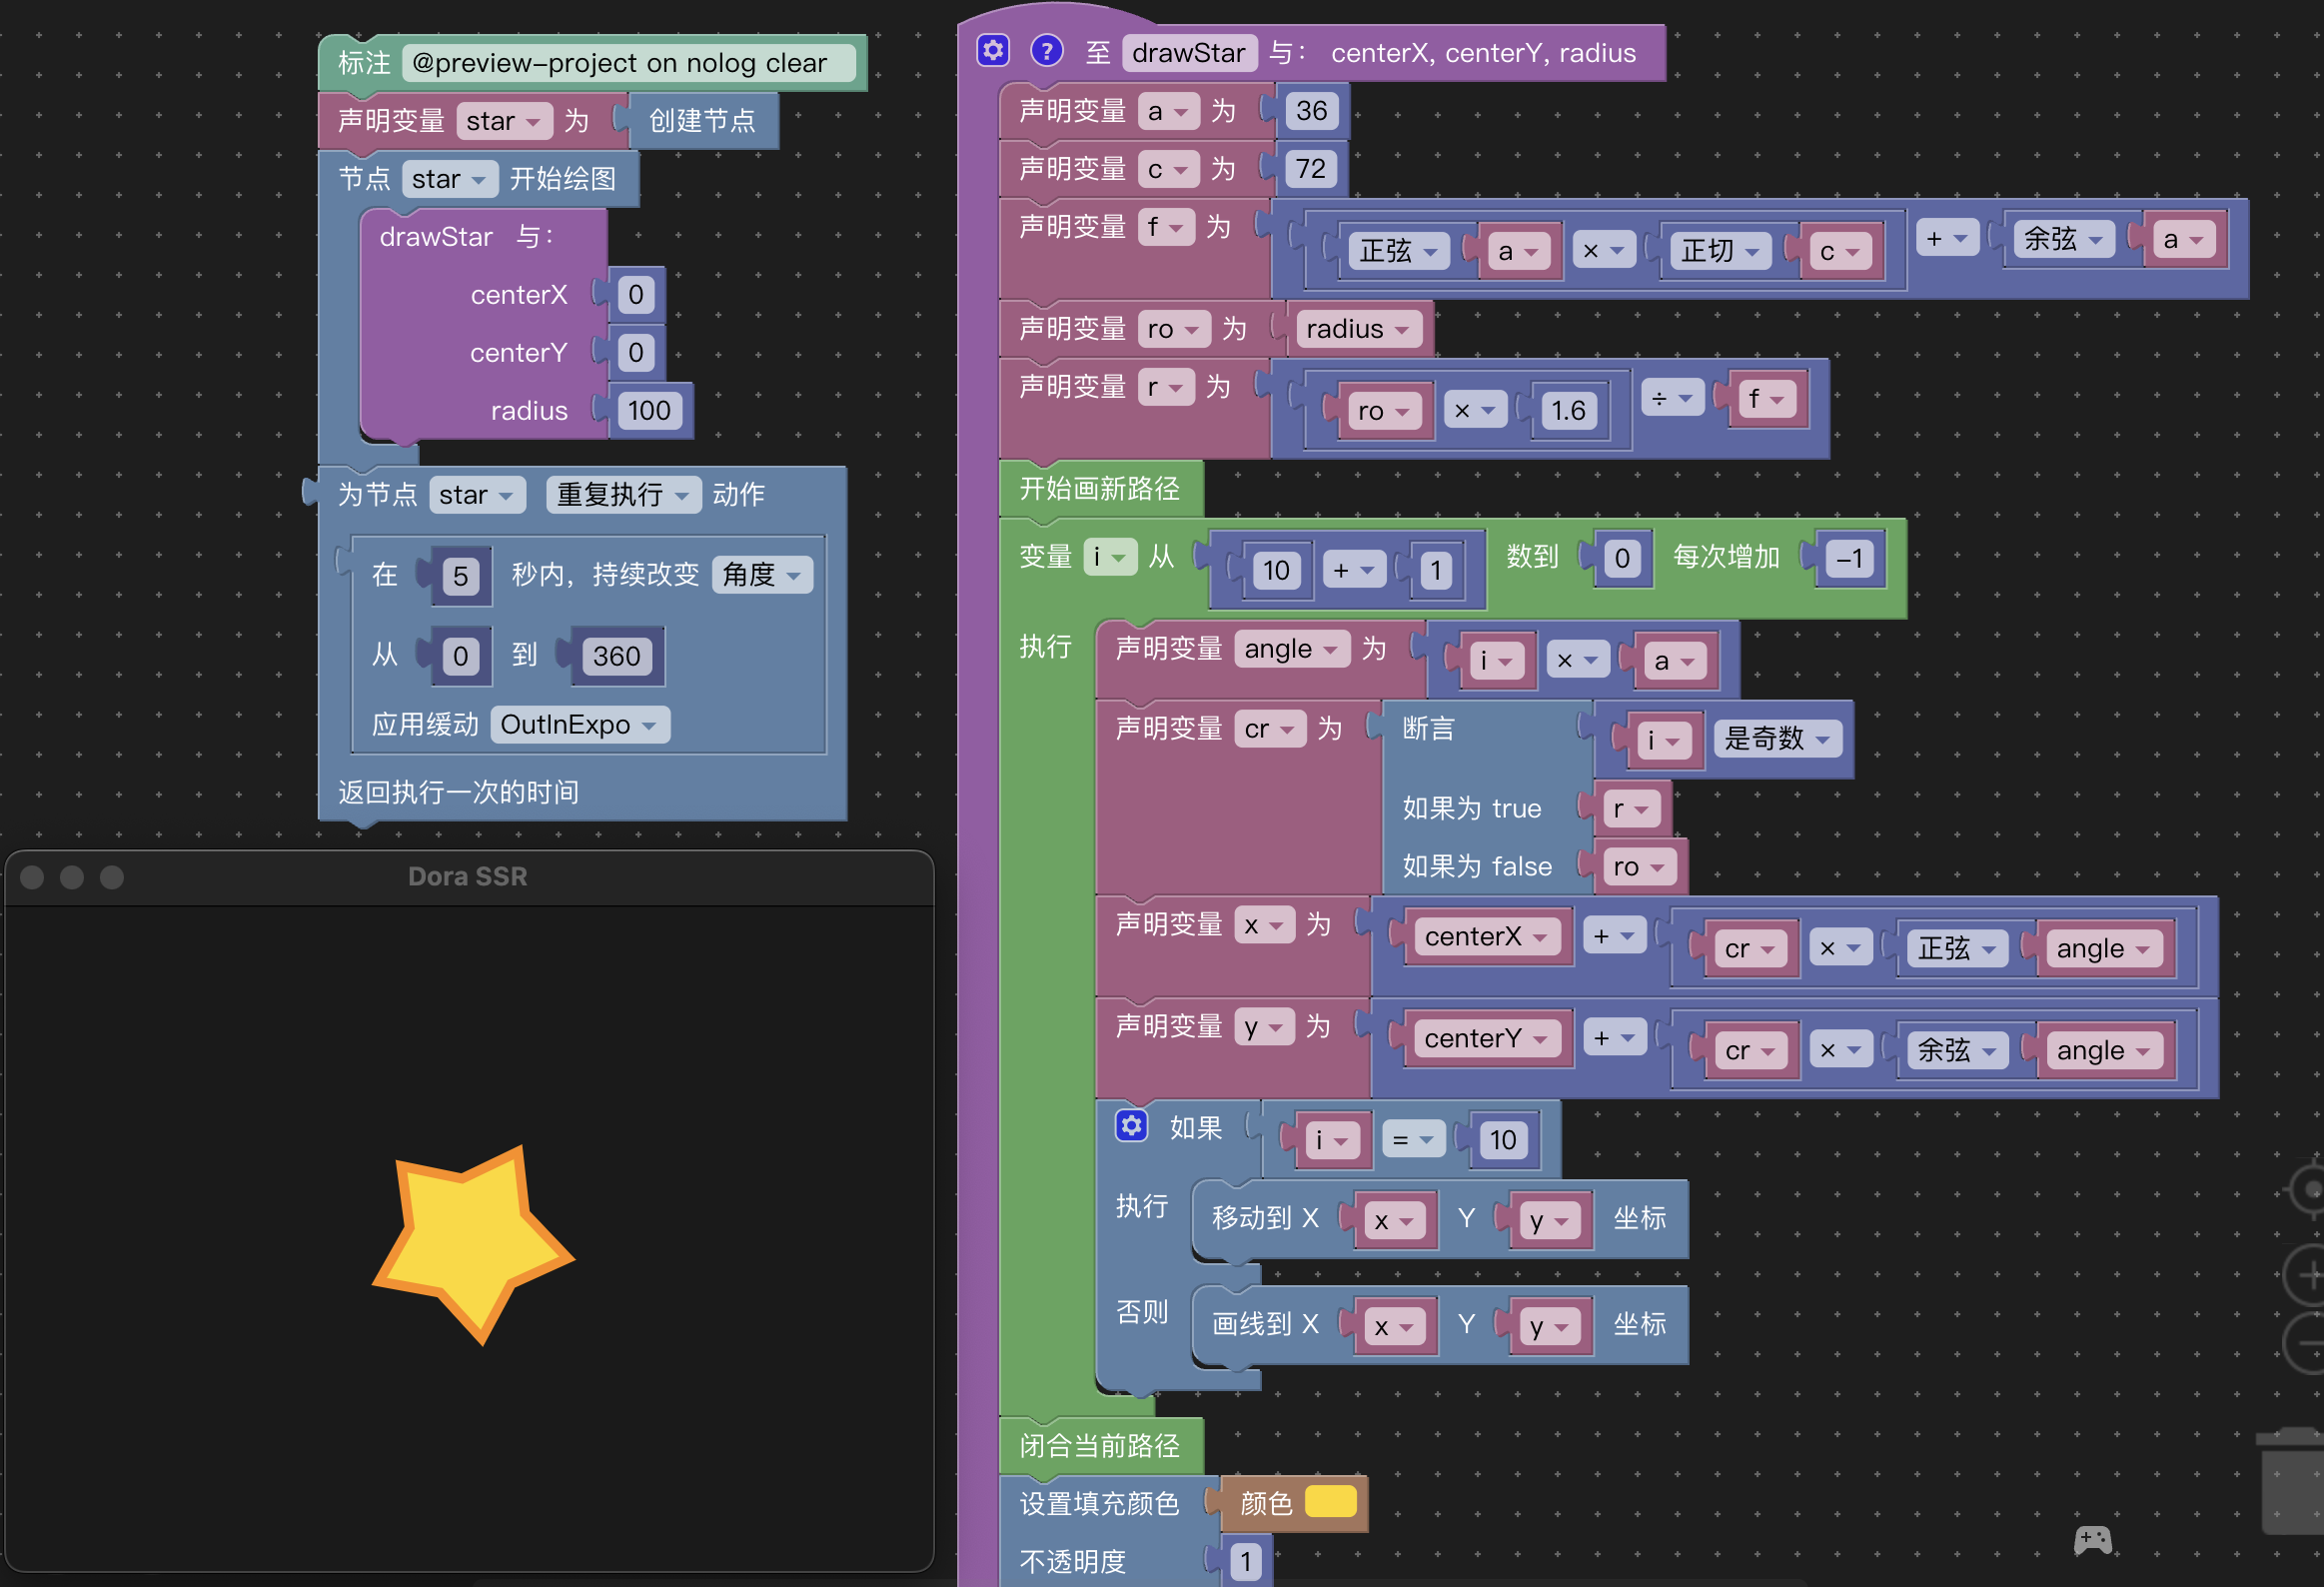Screen dimensions: 2324x1587
Task: Open the gear settings on the 如果 block
Action: click(x=1131, y=1126)
